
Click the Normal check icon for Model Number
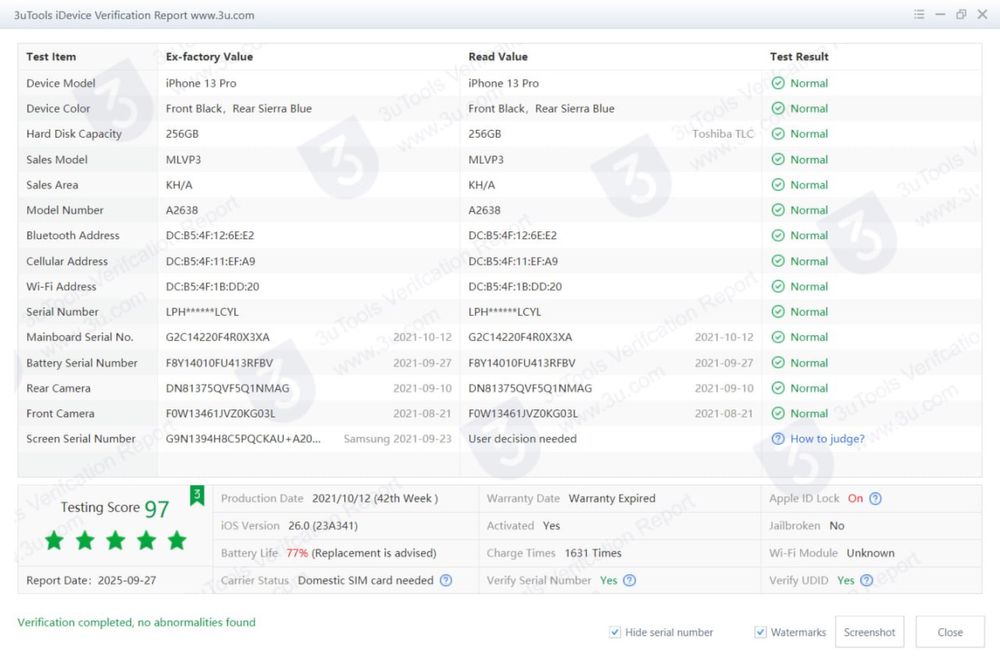(778, 210)
